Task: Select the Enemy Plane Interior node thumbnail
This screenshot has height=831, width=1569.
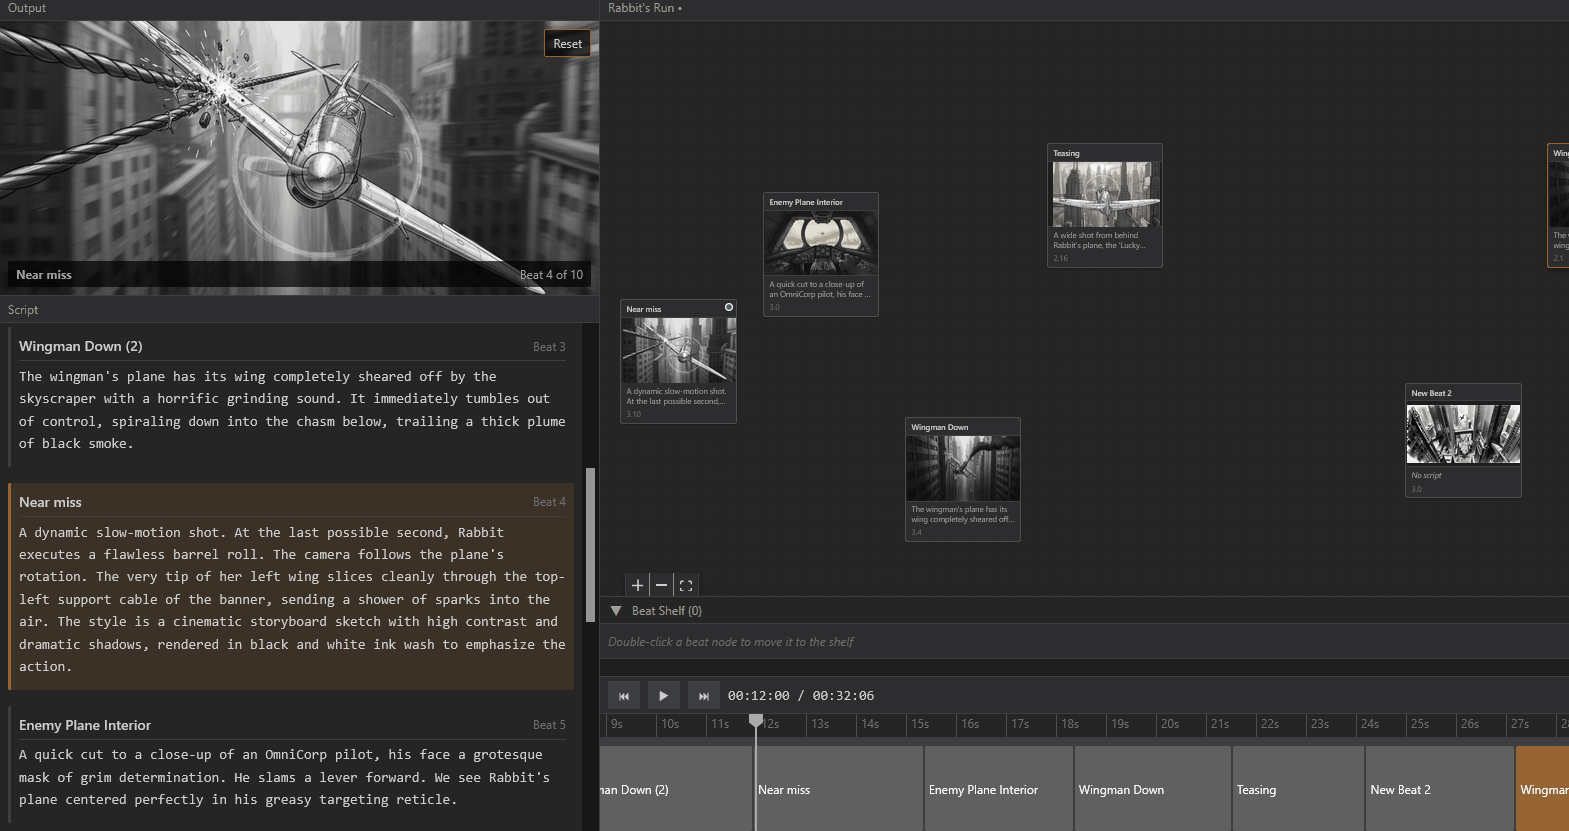Action: (x=820, y=242)
